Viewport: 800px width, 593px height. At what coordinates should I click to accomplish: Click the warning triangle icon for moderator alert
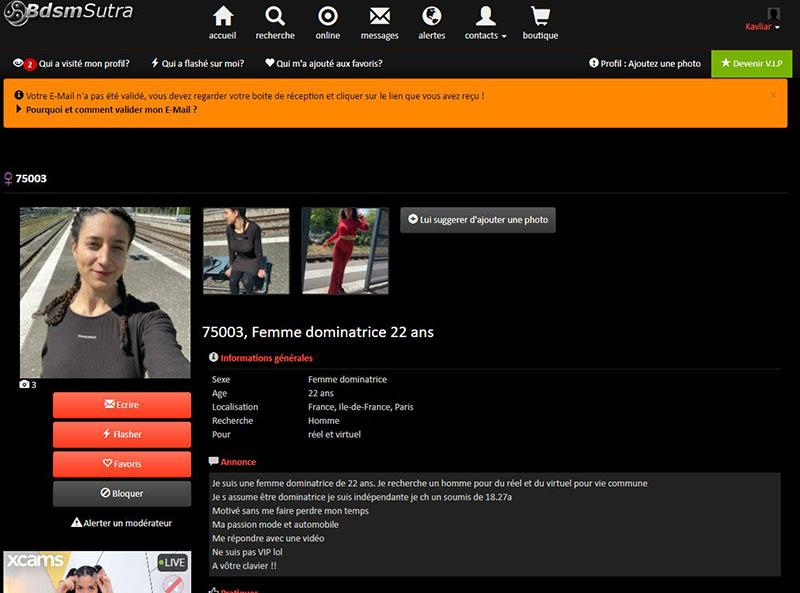click(76, 522)
